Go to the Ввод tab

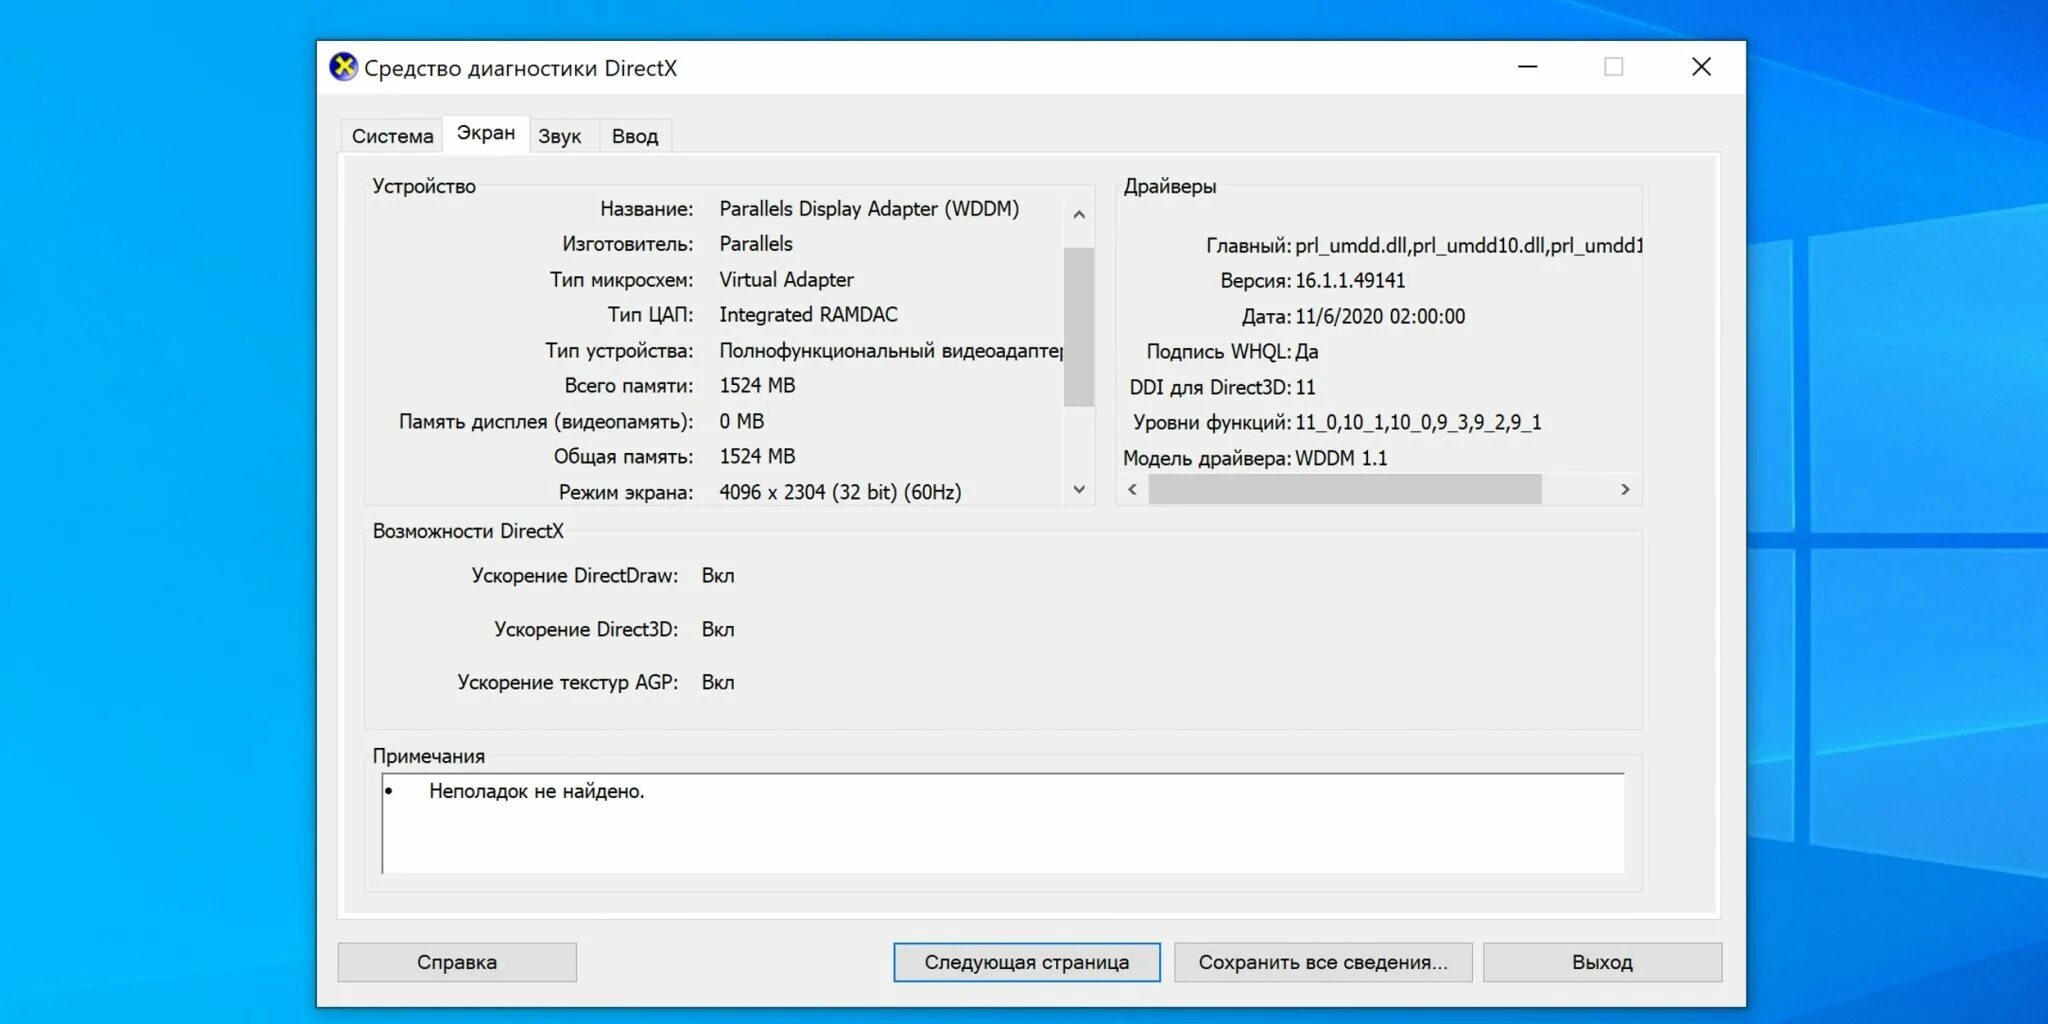635,136
